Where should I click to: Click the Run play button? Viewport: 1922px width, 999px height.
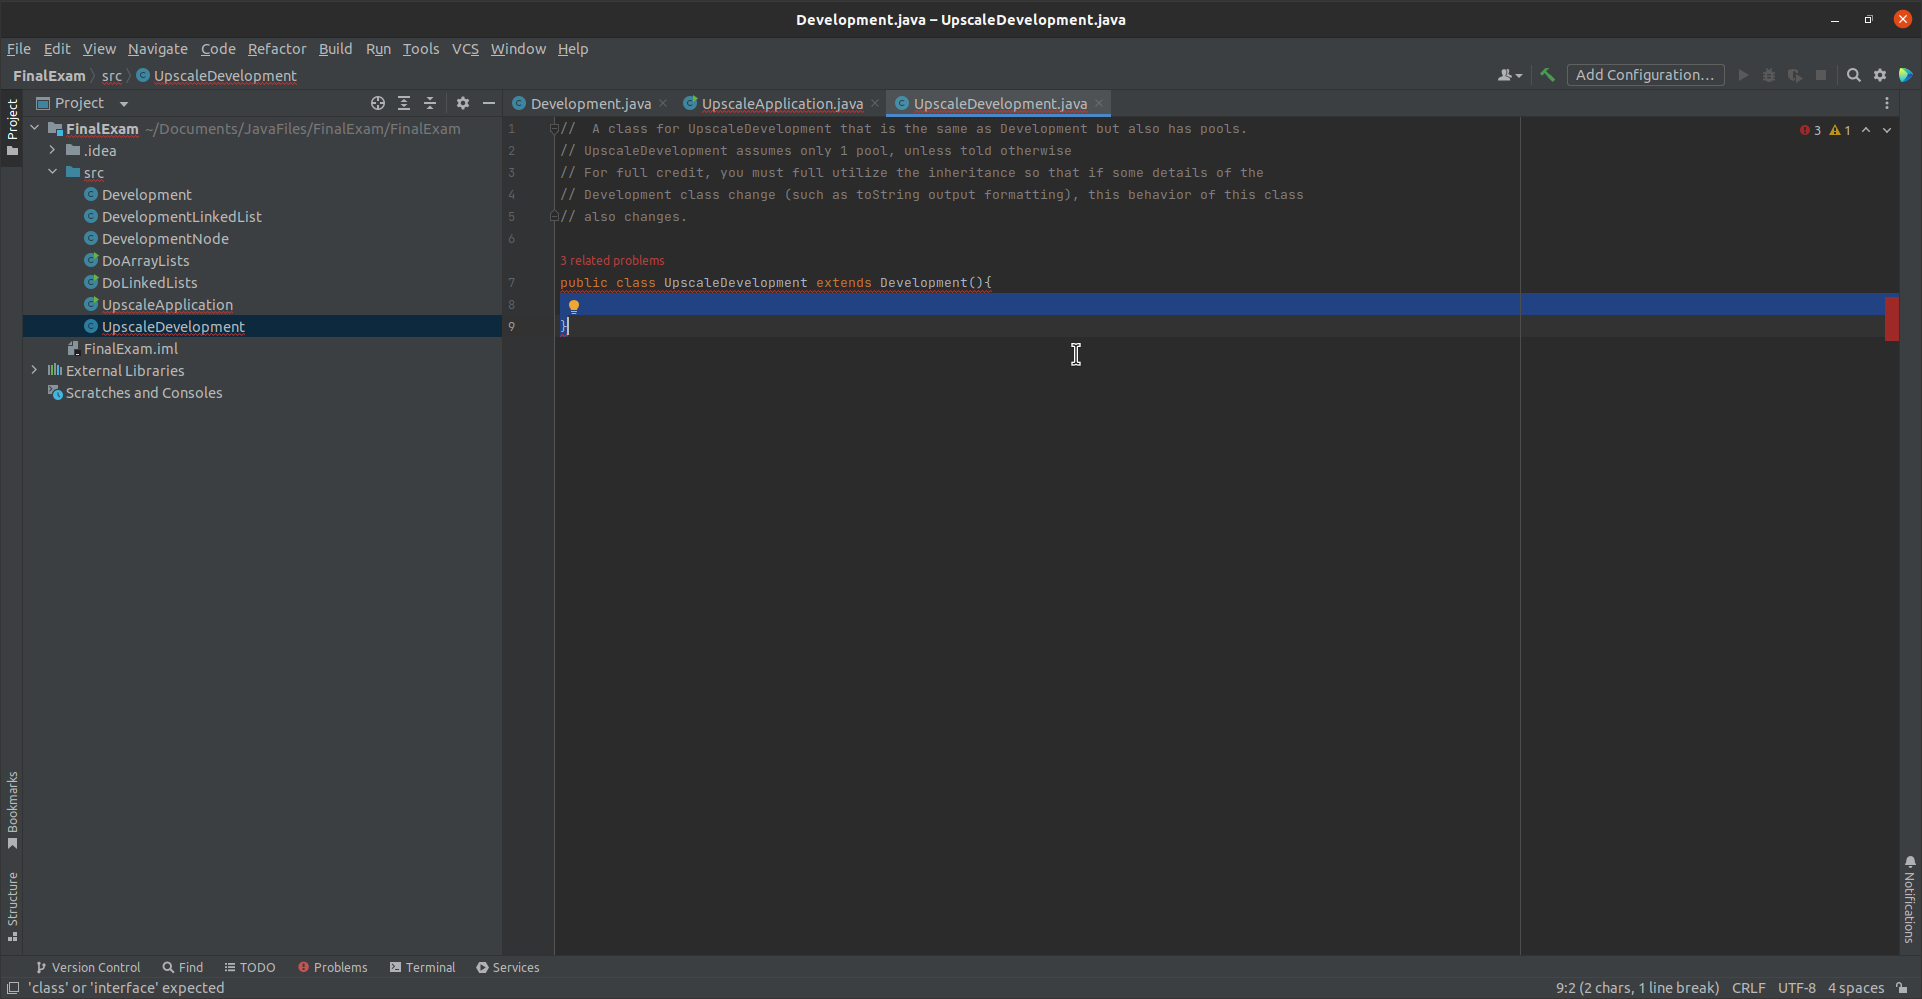point(1743,75)
